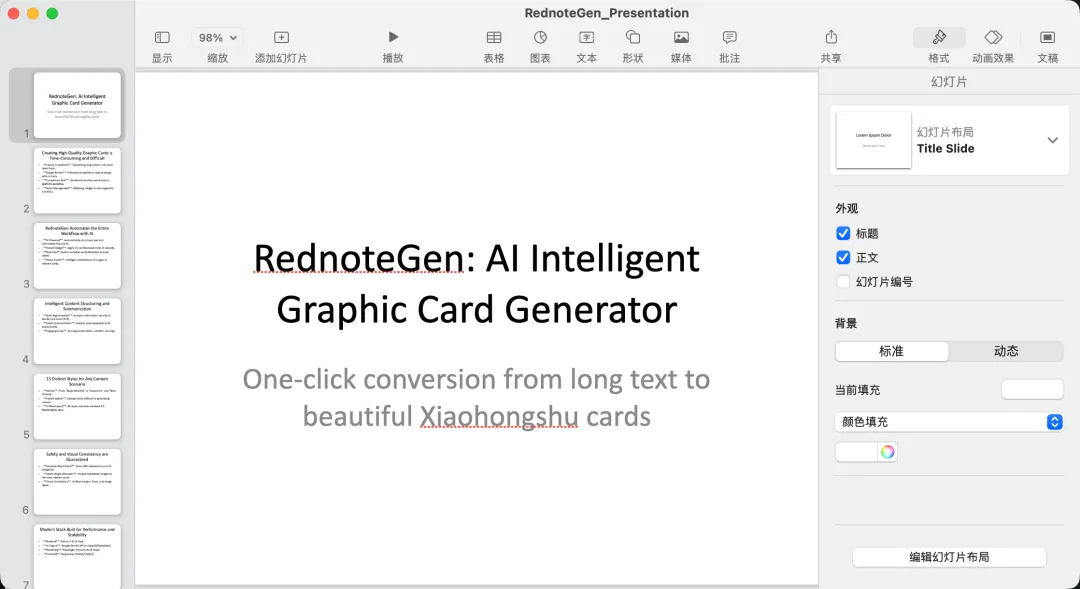Select the 标准 background segment
This screenshot has height=589, width=1080.
pyautogui.click(x=891, y=351)
